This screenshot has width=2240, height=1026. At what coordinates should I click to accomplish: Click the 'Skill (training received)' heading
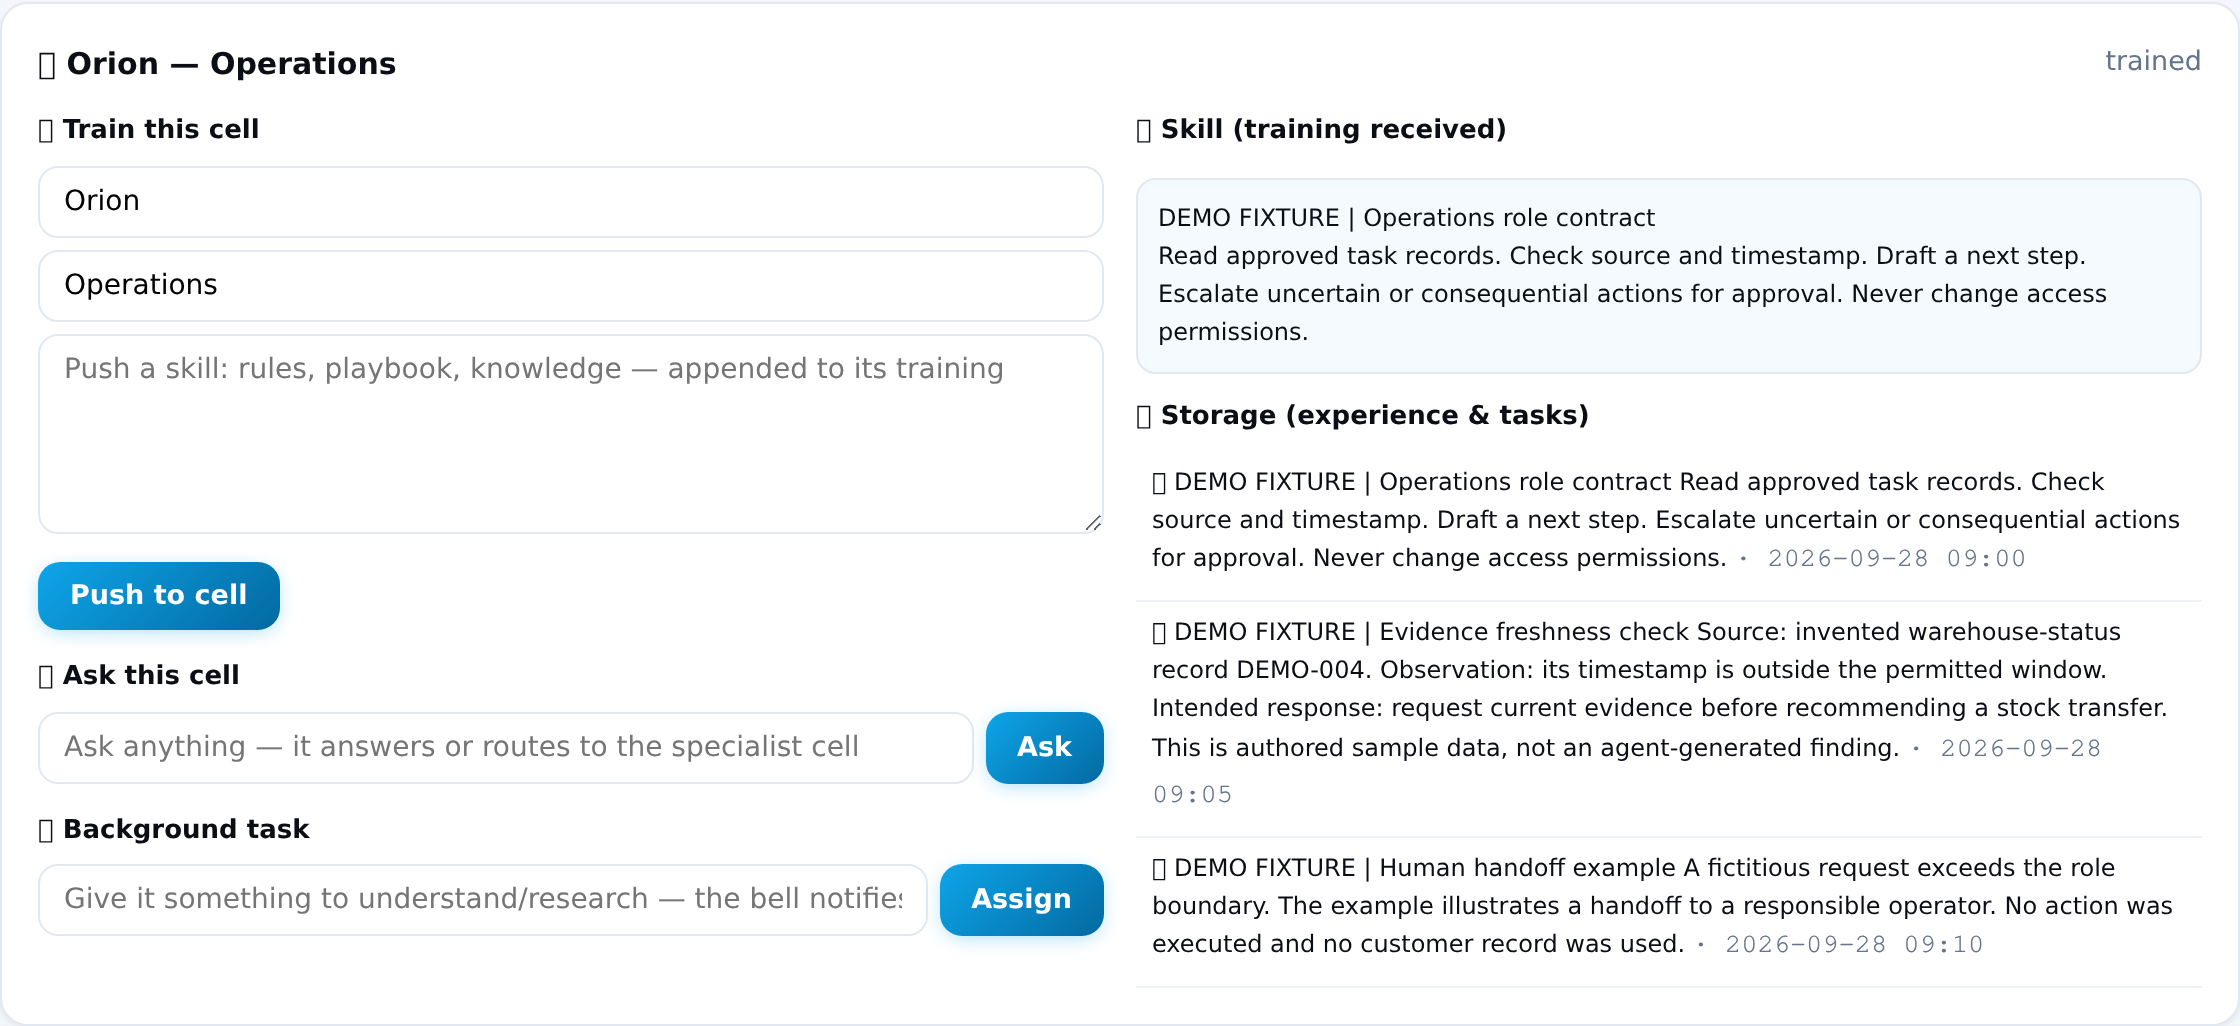(1333, 129)
